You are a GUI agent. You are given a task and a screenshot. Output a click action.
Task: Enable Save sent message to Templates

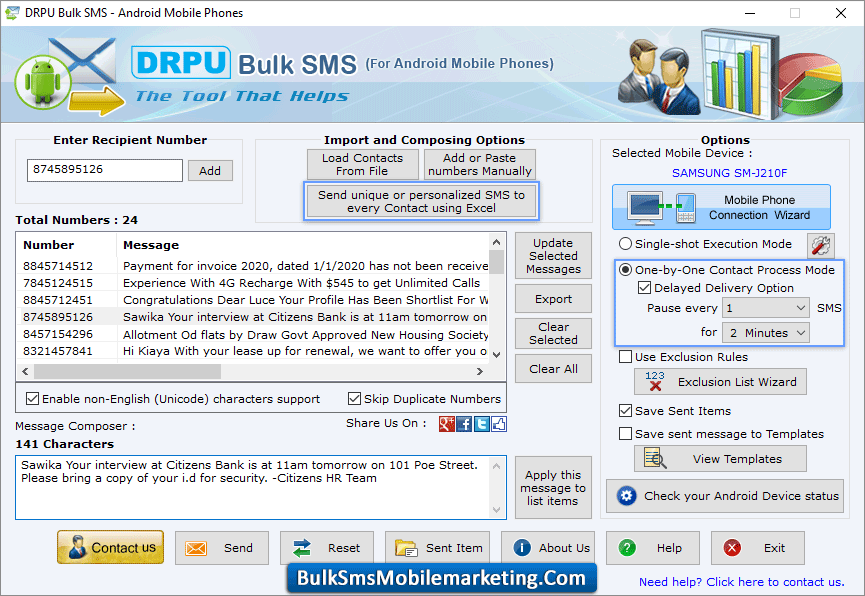click(625, 434)
